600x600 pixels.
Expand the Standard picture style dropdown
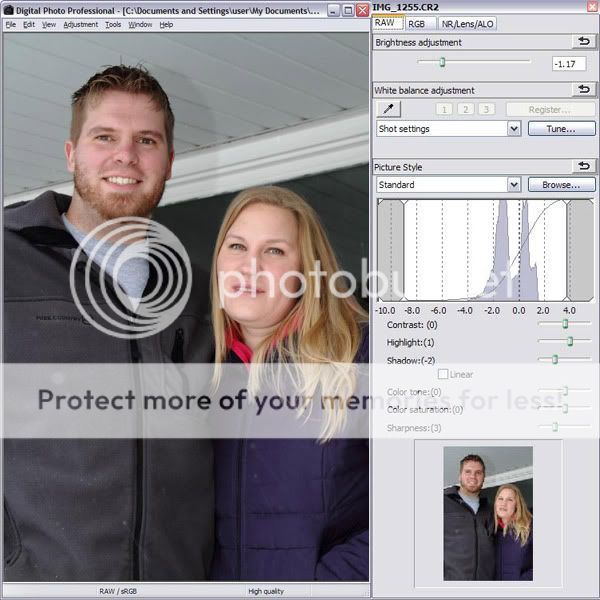(x=514, y=185)
